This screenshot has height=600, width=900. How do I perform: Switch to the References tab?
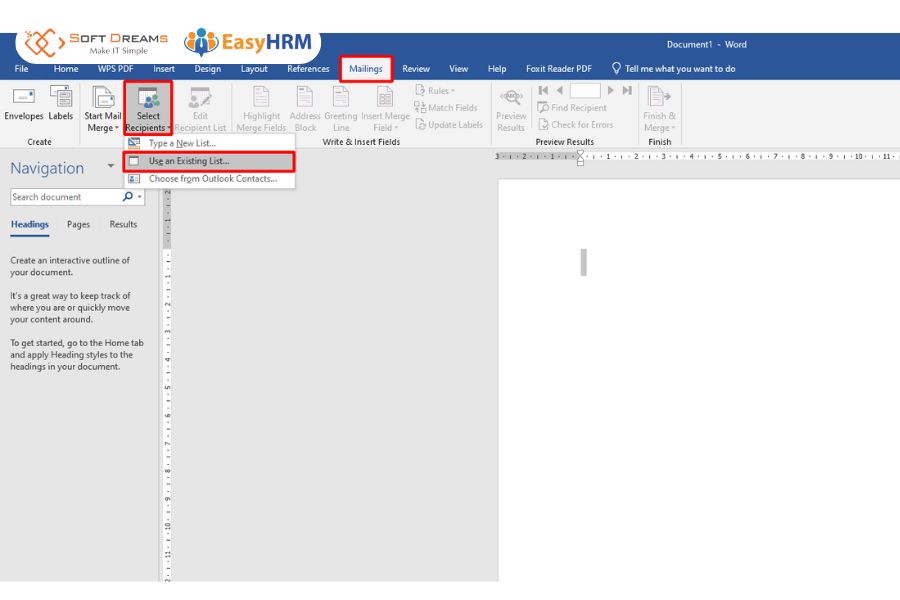point(308,69)
